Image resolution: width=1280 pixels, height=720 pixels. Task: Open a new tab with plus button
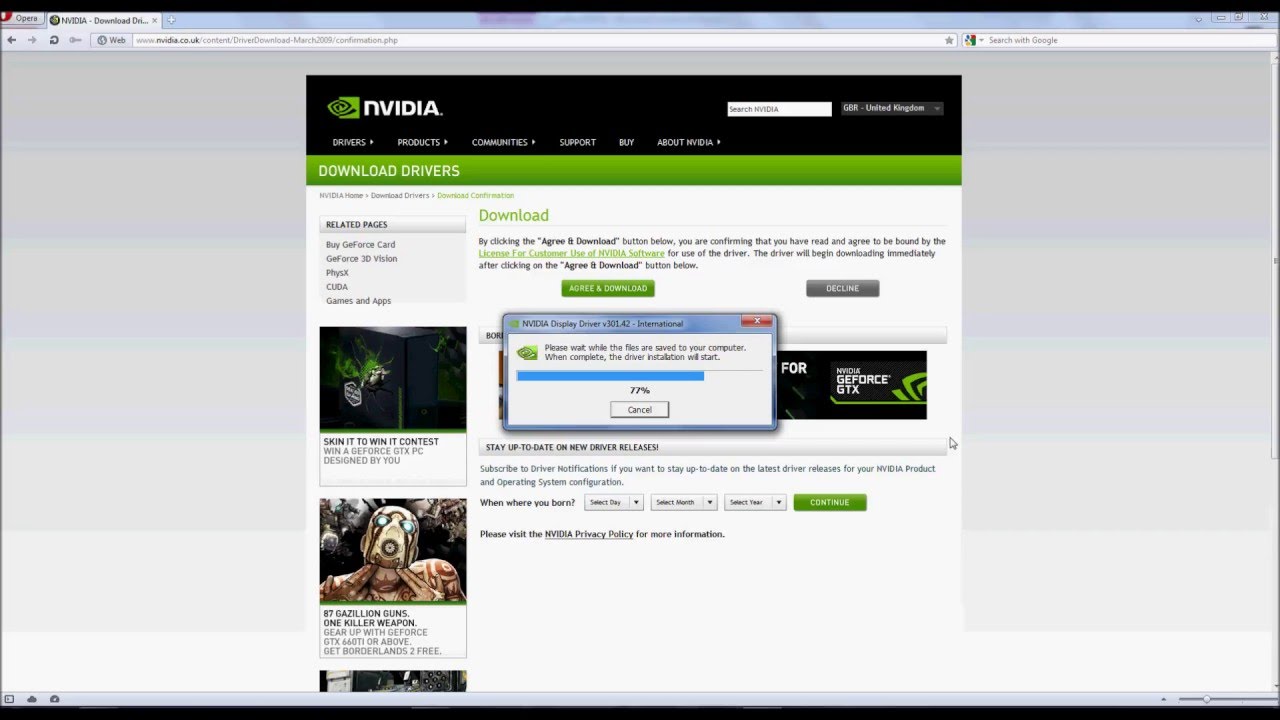click(x=171, y=20)
